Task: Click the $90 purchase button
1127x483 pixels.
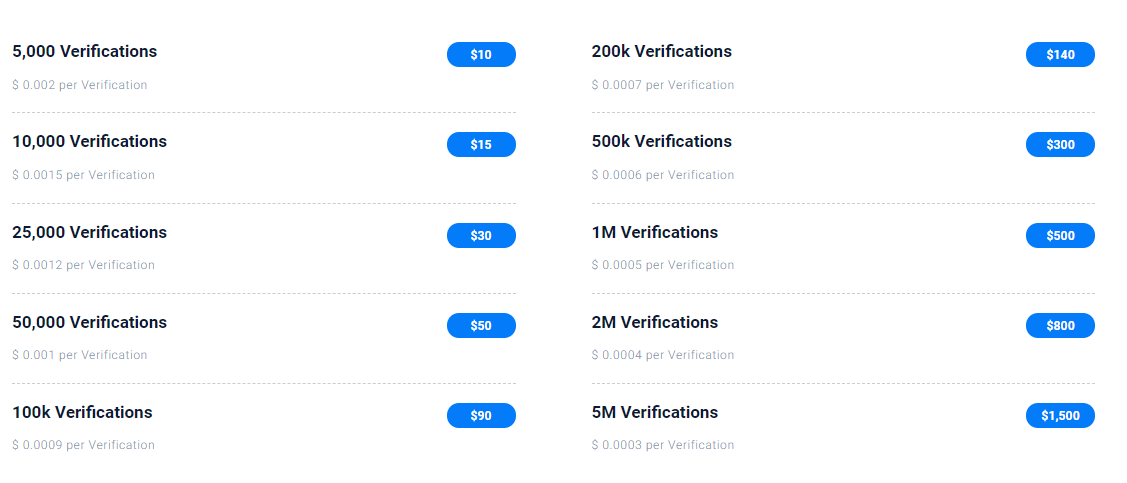Action: pos(481,416)
